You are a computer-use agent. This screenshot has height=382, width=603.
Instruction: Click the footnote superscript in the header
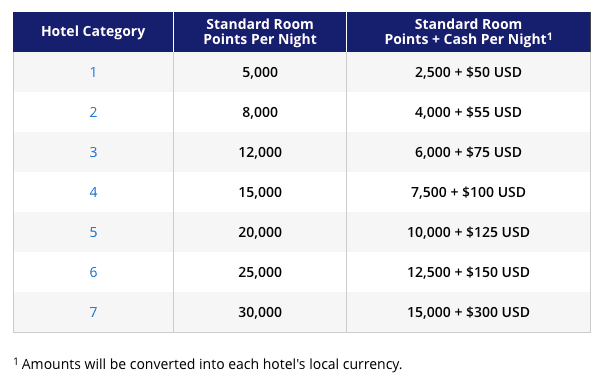point(550,36)
